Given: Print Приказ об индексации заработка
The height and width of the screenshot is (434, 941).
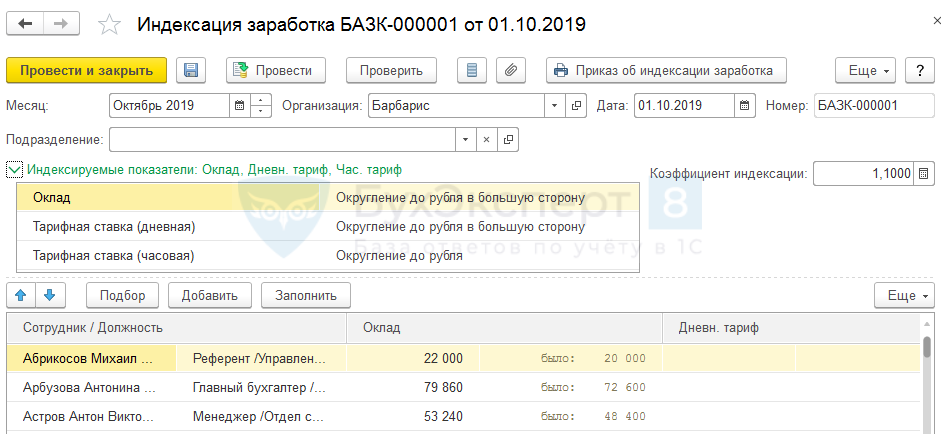Looking at the screenshot, I should pyautogui.click(x=666, y=70).
